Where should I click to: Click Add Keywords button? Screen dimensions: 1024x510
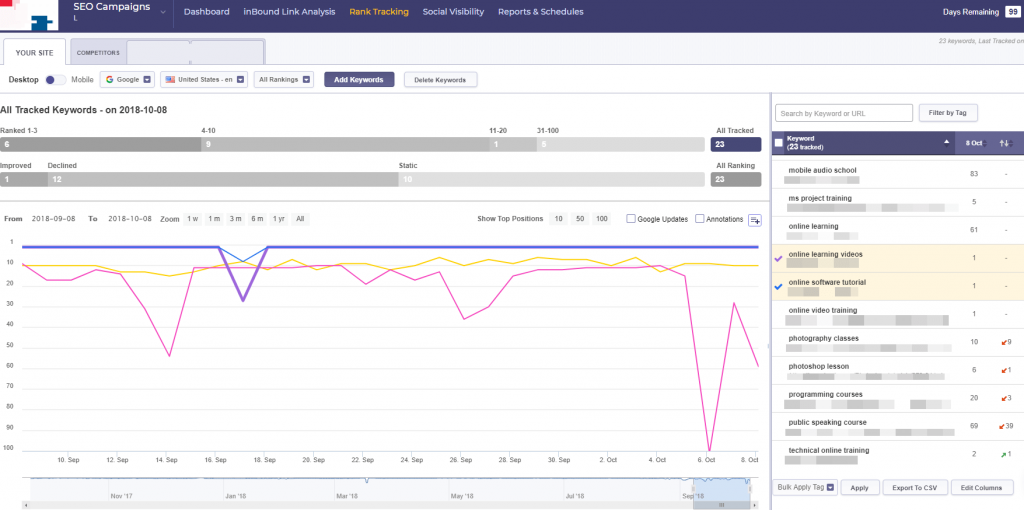click(x=359, y=80)
